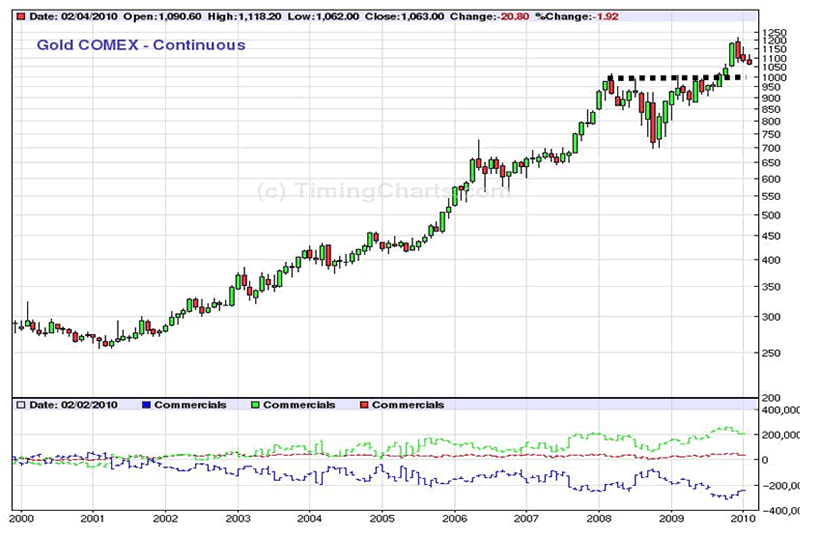Select the 'Gold COMEX - Continuous' chart title
This screenshot has width=820, height=539.
click(141, 45)
